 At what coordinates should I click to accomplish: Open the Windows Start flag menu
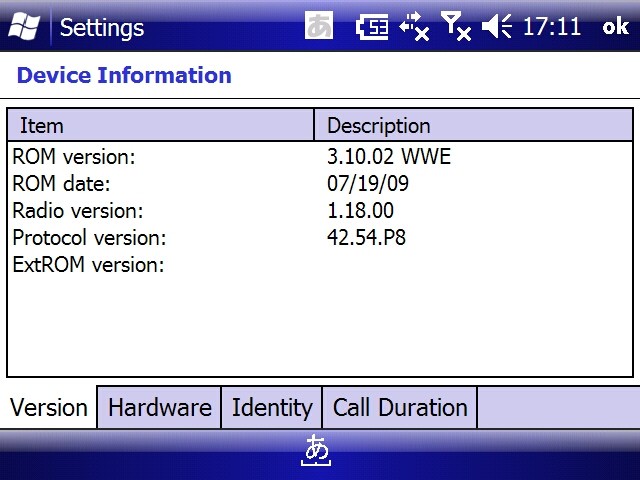24,27
